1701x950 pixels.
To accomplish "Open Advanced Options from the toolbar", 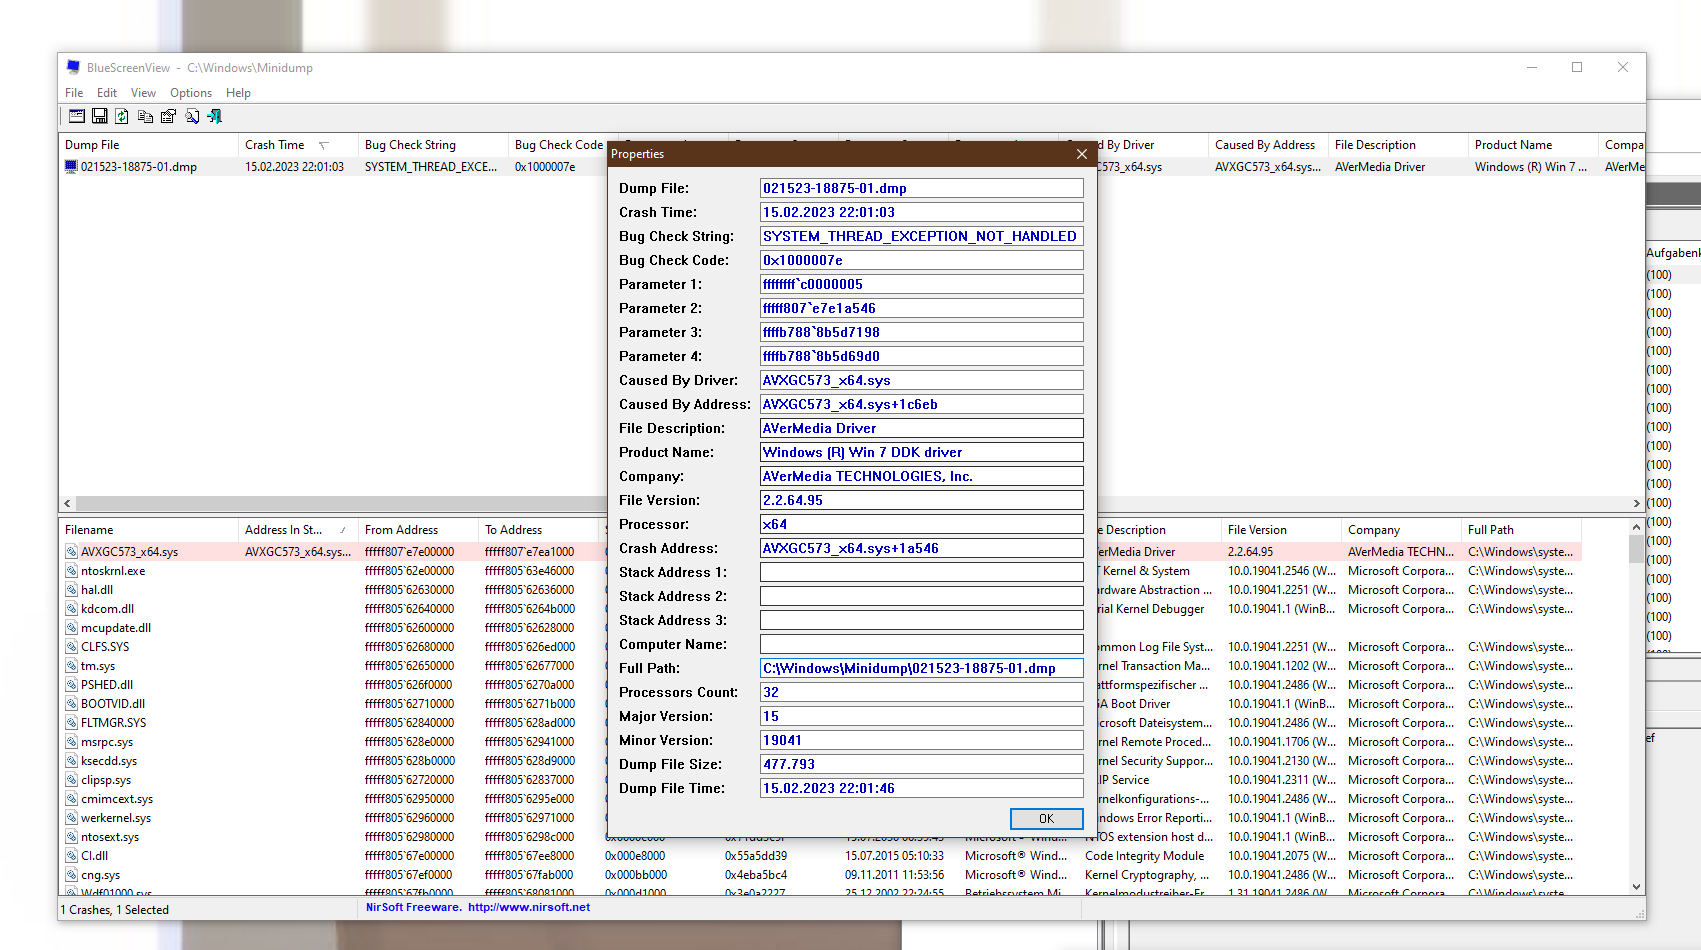I will click(77, 117).
